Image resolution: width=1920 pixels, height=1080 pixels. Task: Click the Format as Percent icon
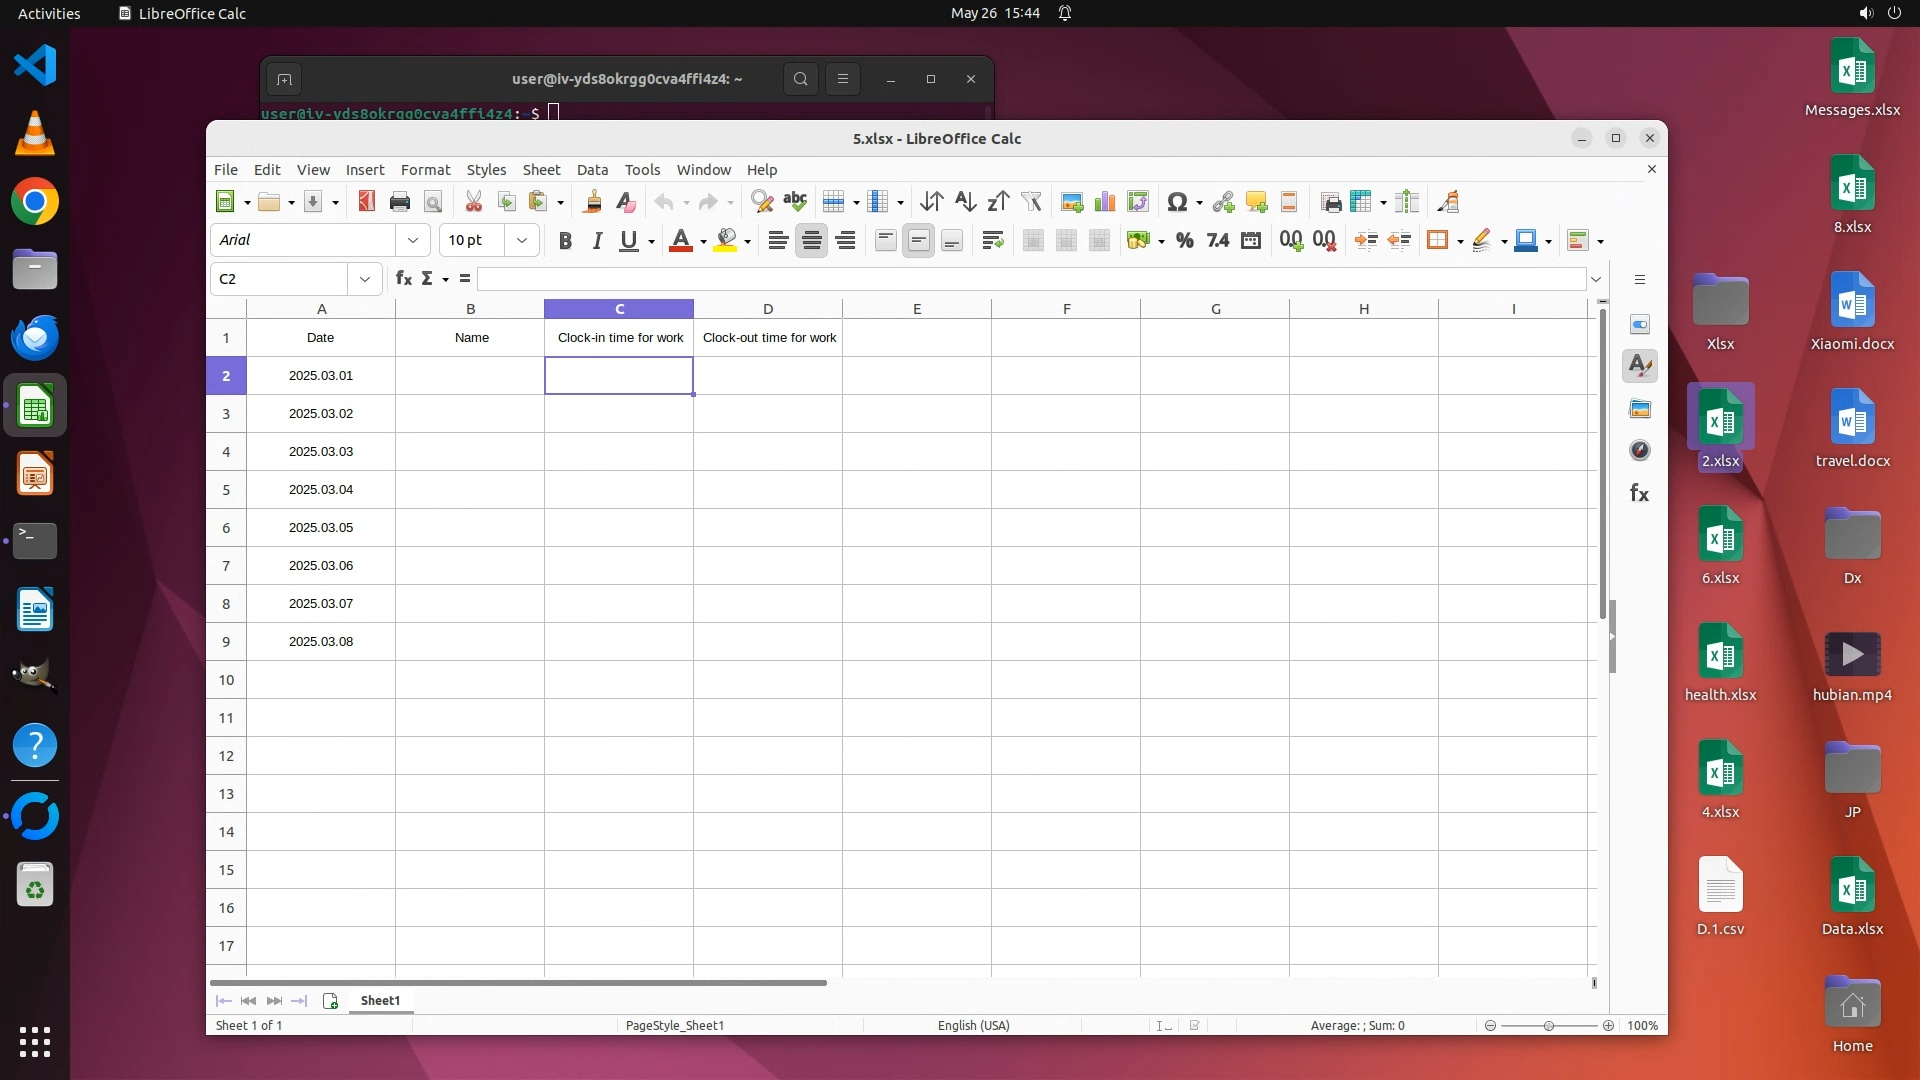tap(1184, 240)
